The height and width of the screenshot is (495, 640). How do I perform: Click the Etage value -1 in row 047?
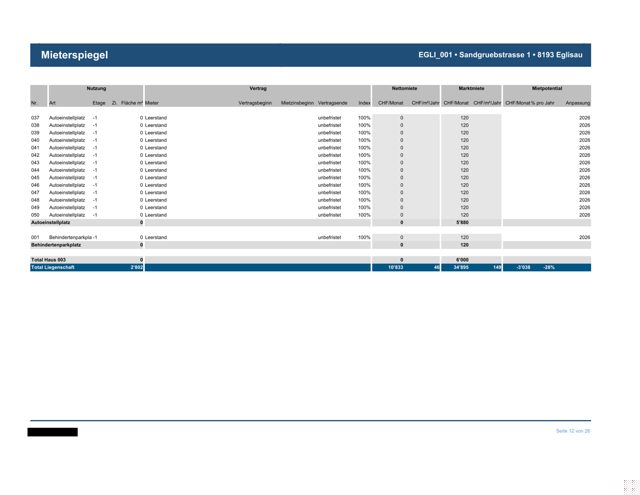point(95,193)
